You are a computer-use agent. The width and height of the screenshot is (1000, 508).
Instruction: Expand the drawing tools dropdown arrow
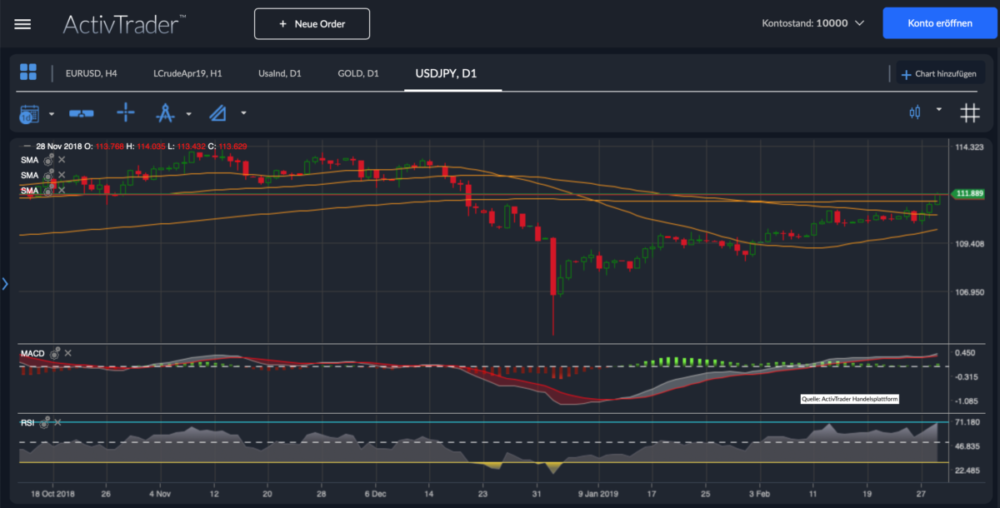click(189, 114)
